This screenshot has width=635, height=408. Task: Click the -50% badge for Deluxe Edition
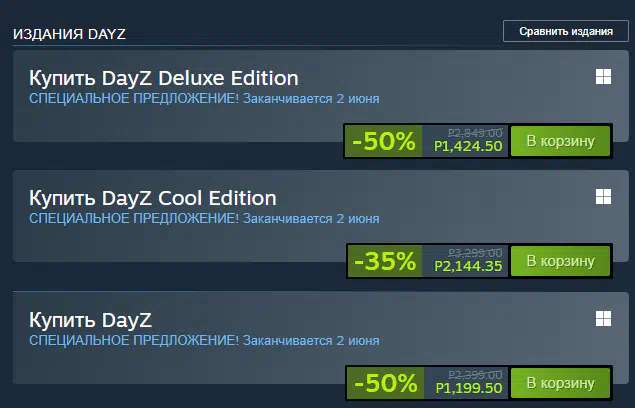click(x=384, y=141)
